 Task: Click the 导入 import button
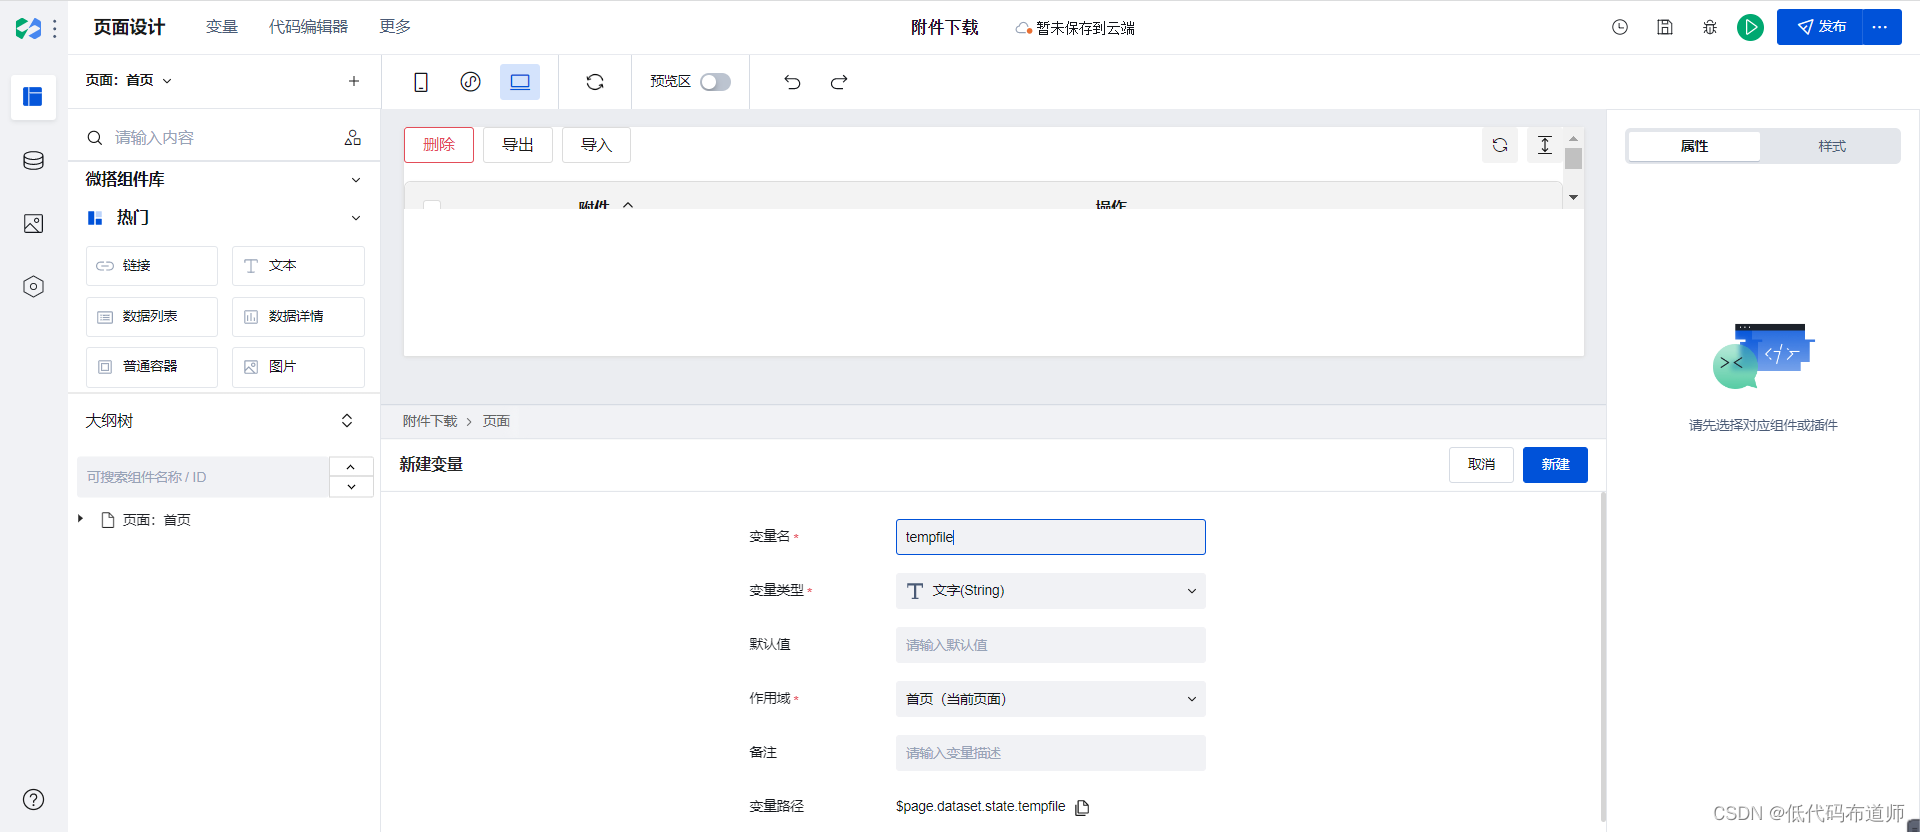click(596, 145)
